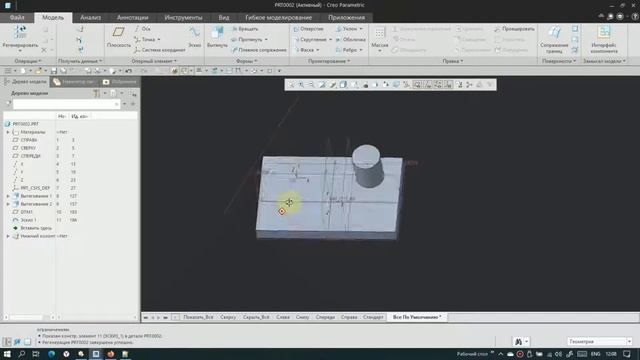The height and width of the screenshot is (360, 640).
Task: Click the Undo icon in quick access toolbar
Action: tap(128, 71)
